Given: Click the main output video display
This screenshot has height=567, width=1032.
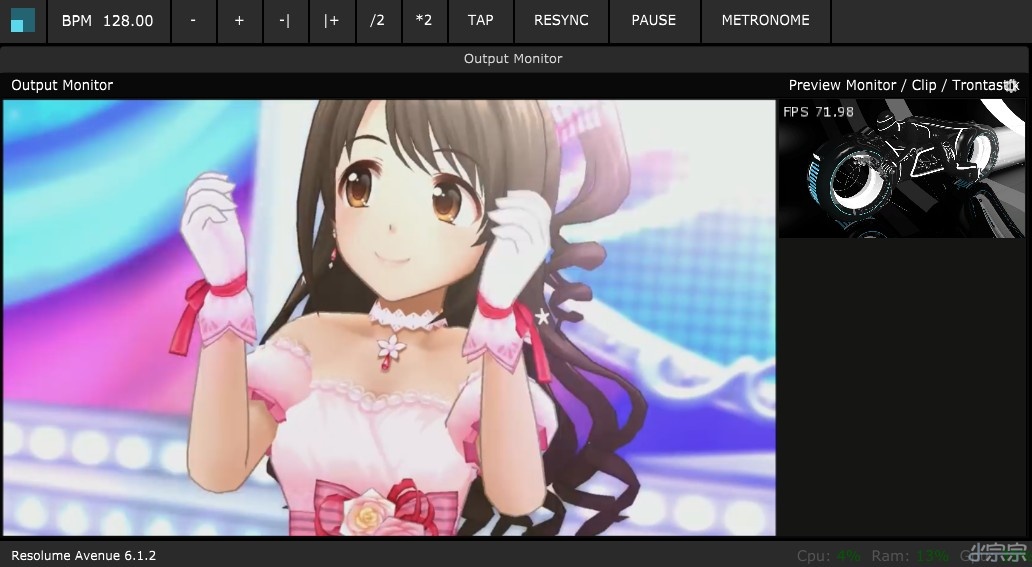Looking at the screenshot, I should click(x=389, y=317).
